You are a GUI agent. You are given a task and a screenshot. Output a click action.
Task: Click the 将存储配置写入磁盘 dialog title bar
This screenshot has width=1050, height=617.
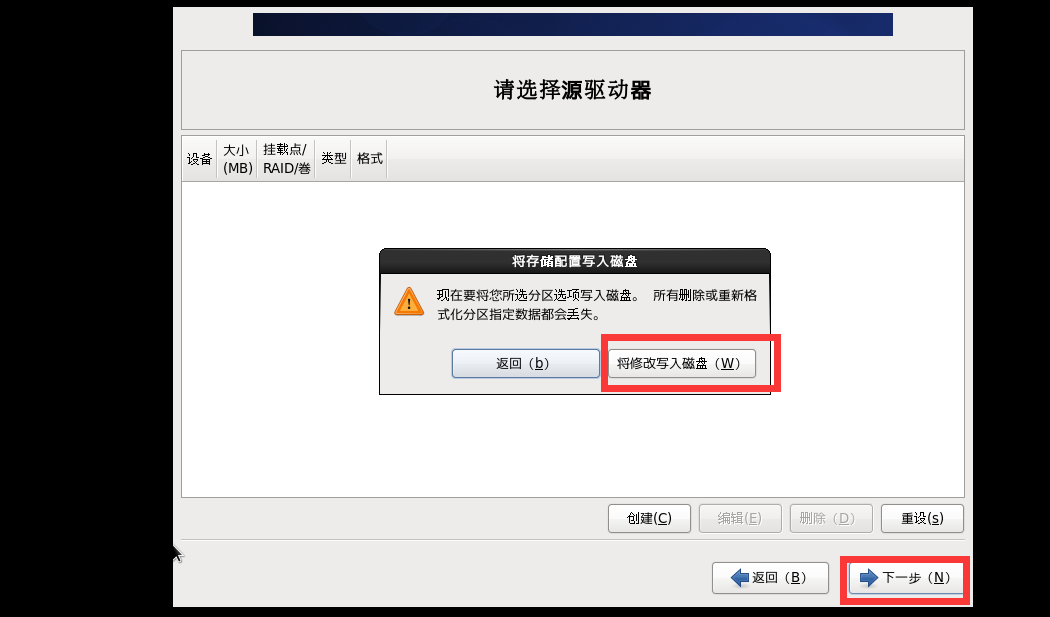click(x=575, y=261)
